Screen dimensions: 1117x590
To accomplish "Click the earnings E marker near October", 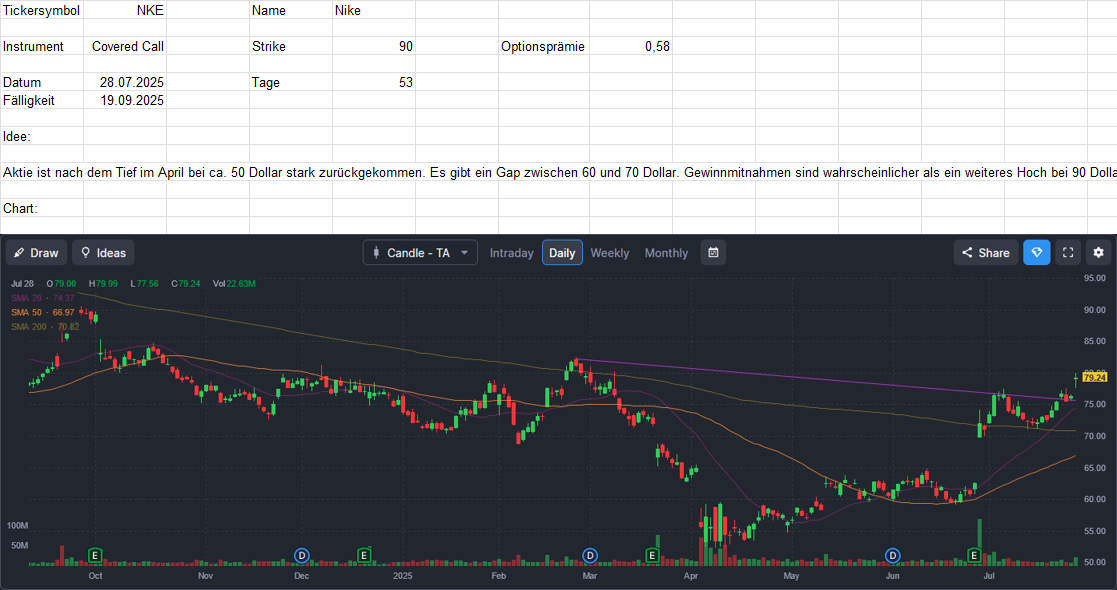I will coord(95,555).
